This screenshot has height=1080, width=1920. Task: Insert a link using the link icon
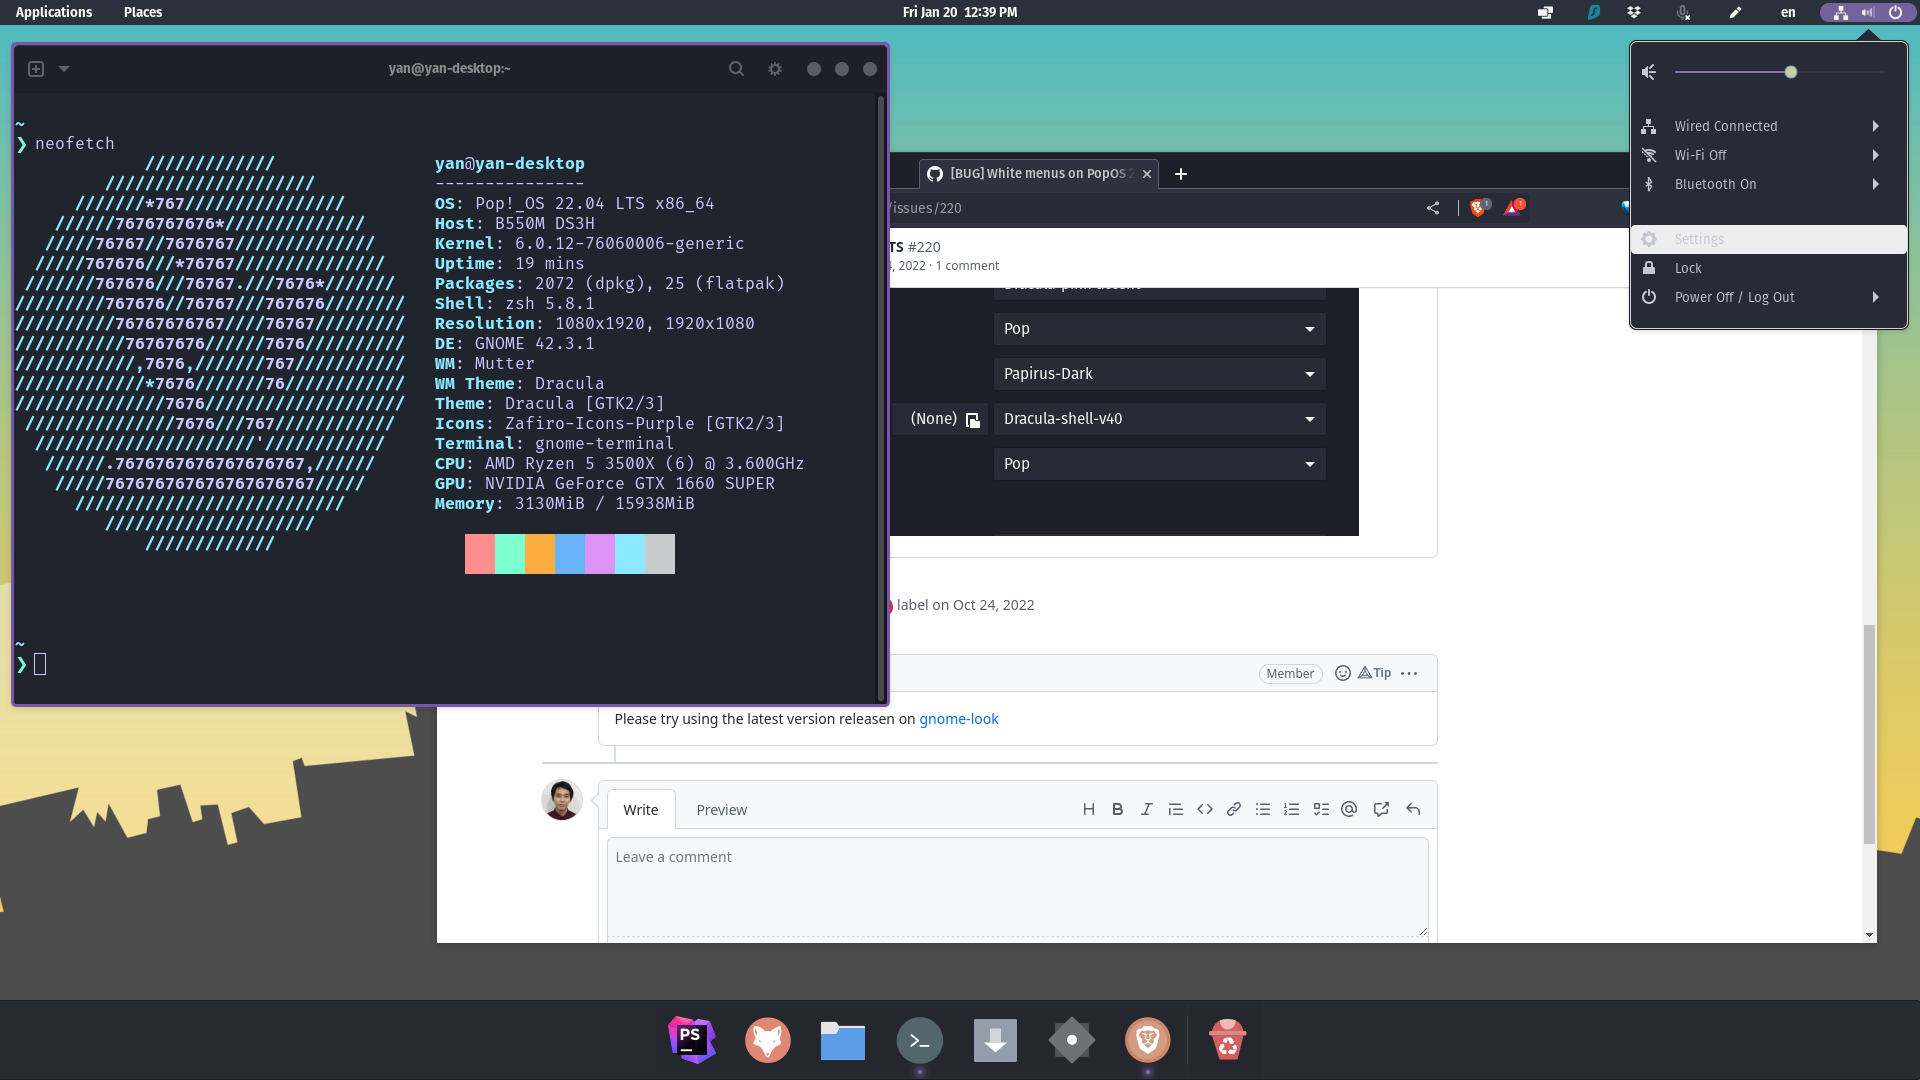[x=1233, y=809]
